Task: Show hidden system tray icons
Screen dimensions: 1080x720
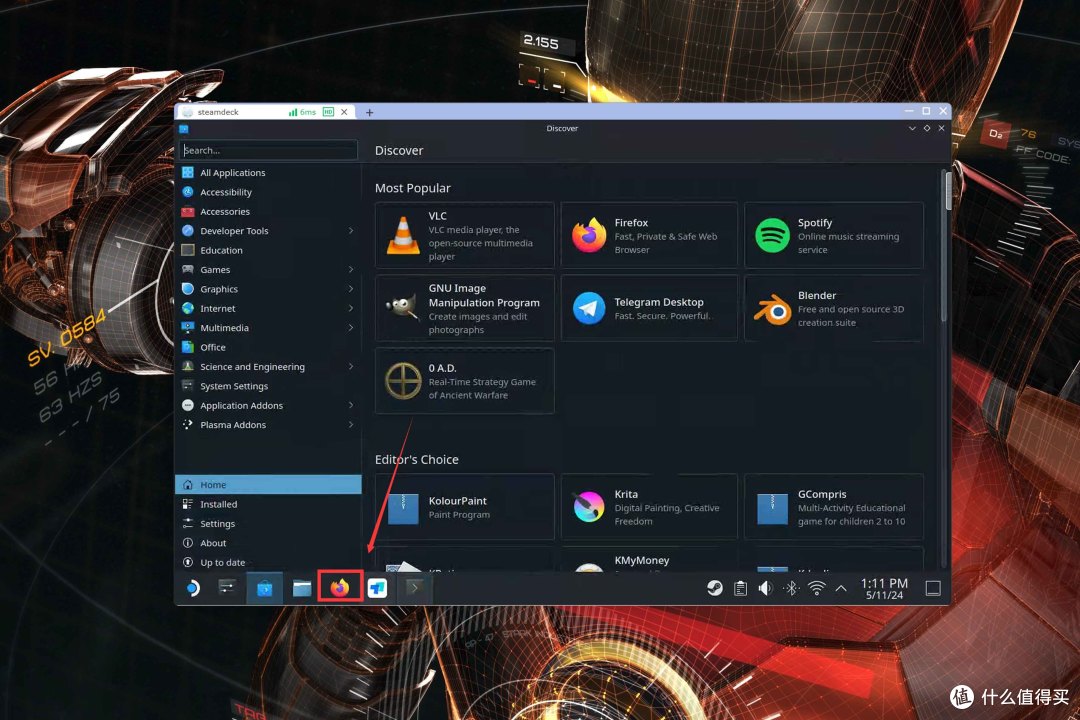Action: 841,588
